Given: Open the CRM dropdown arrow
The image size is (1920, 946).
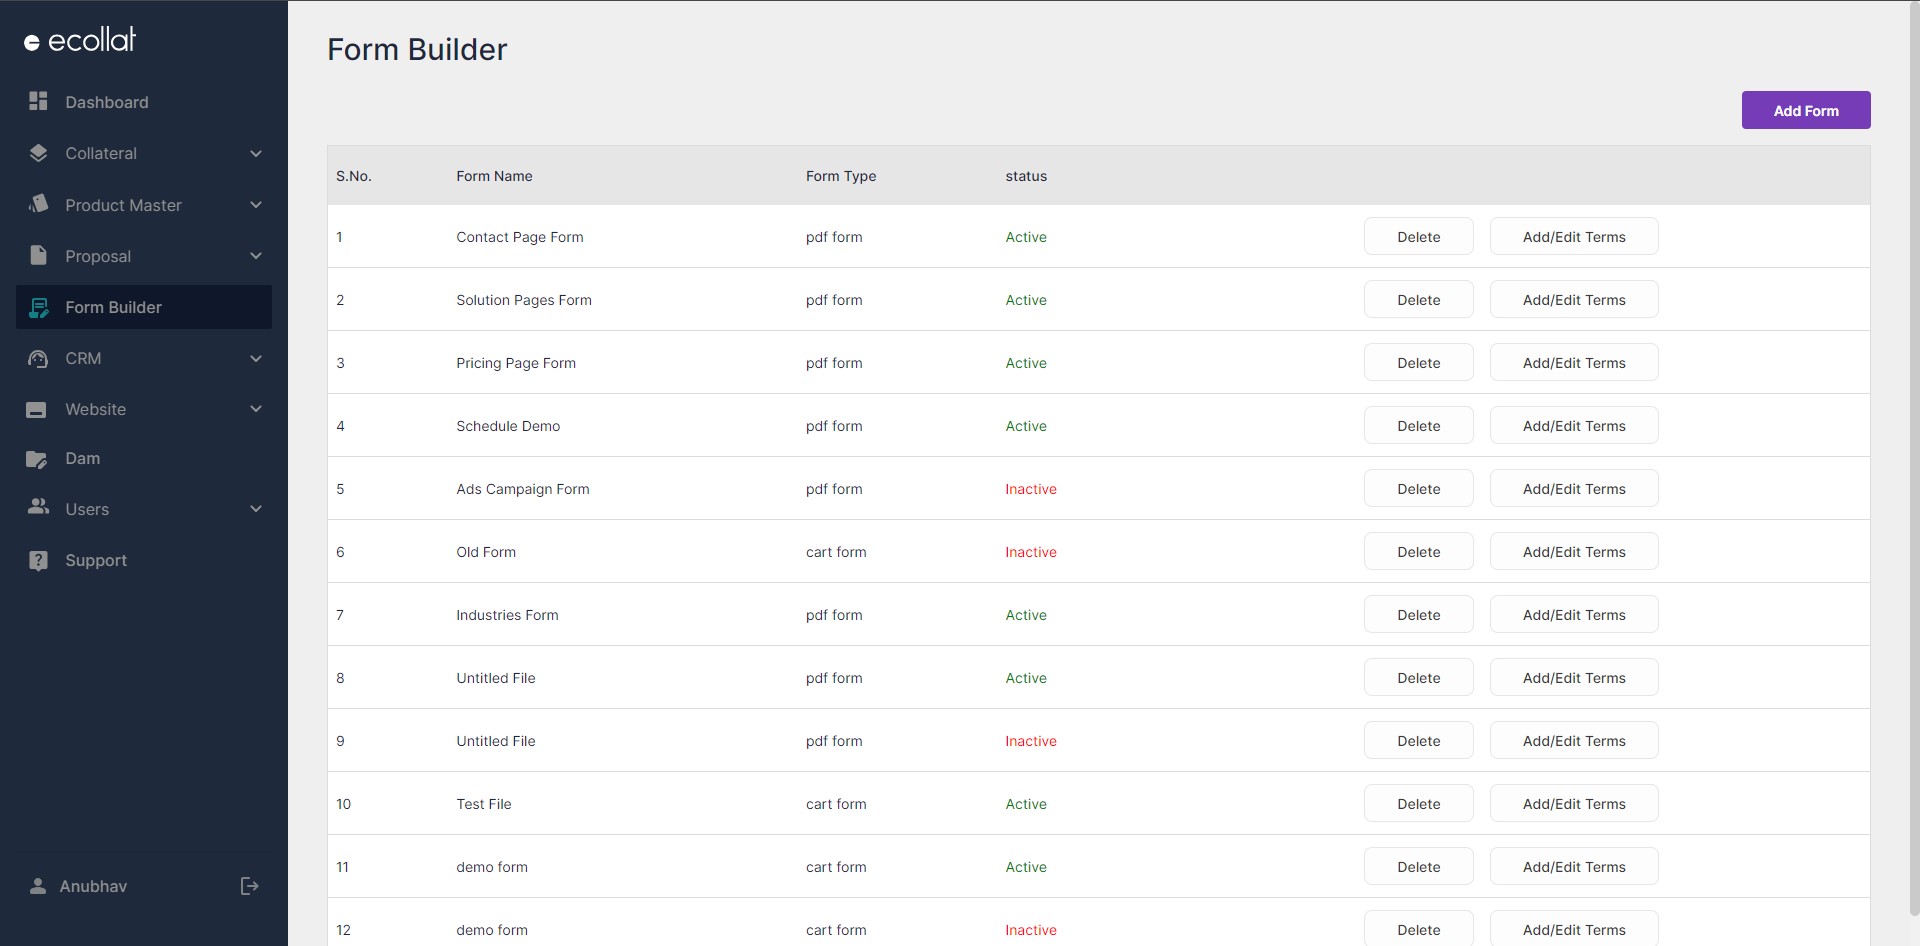Looking at the screenshot, I should 256,358.
